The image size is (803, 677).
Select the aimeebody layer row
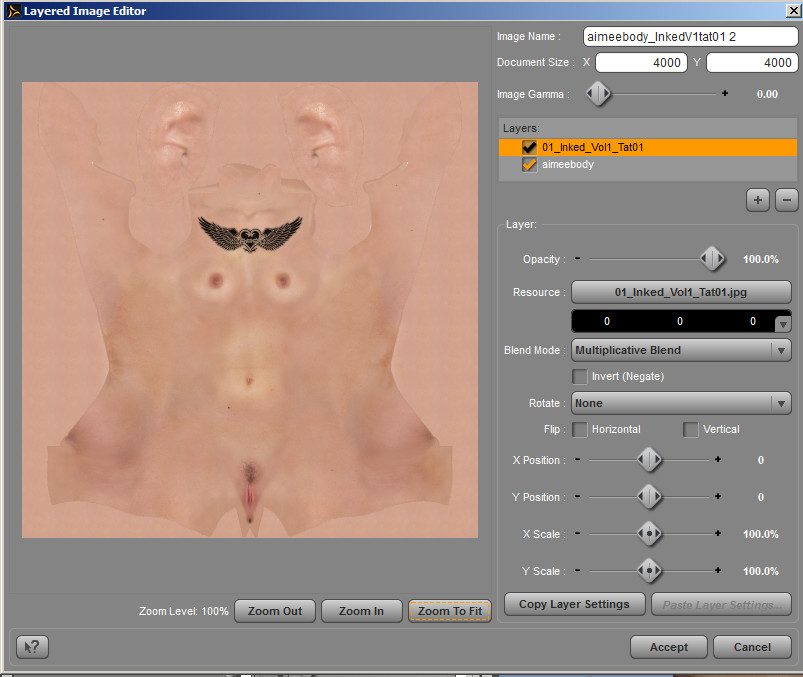coord(648,164)
